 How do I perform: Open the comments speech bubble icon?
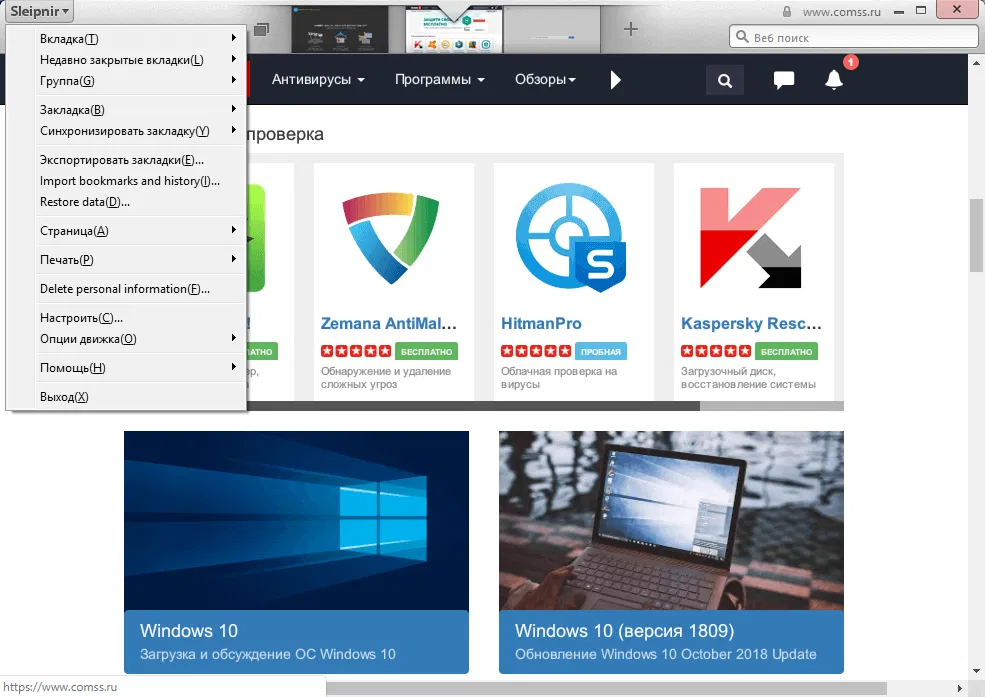[783, 80]
